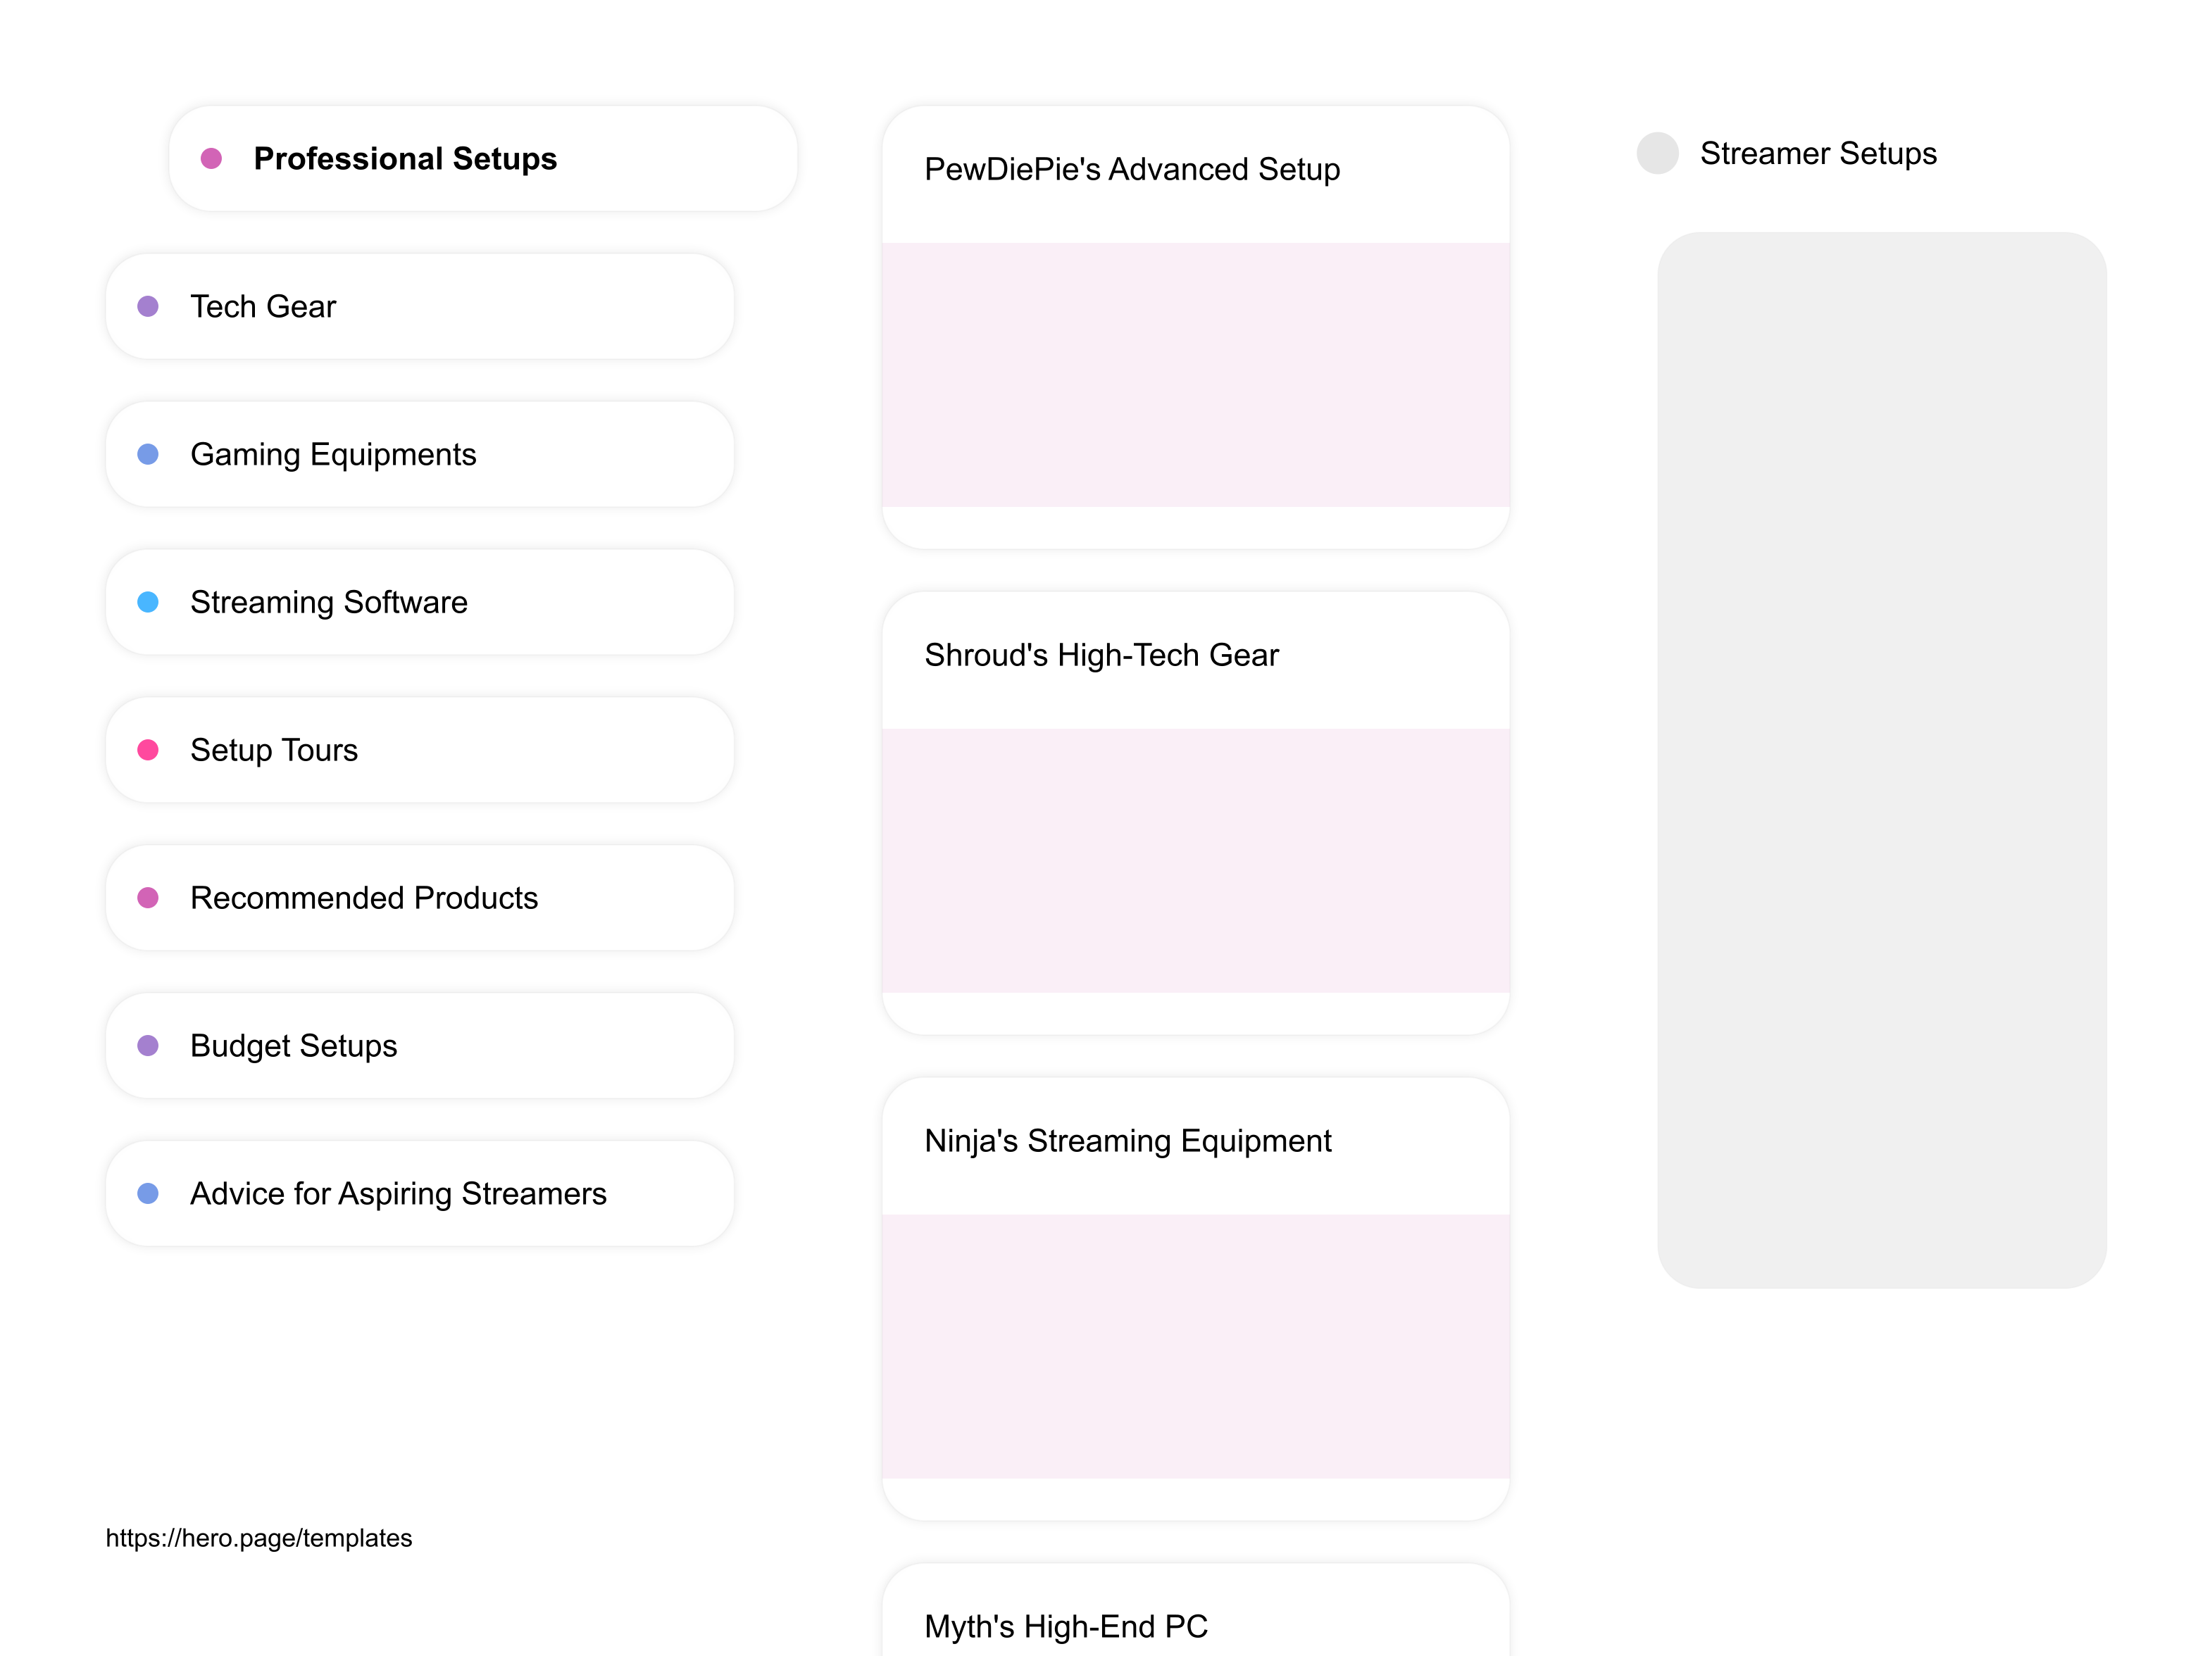
Task: Click the purple dot beside Budget Setups
Action: 150,1046
